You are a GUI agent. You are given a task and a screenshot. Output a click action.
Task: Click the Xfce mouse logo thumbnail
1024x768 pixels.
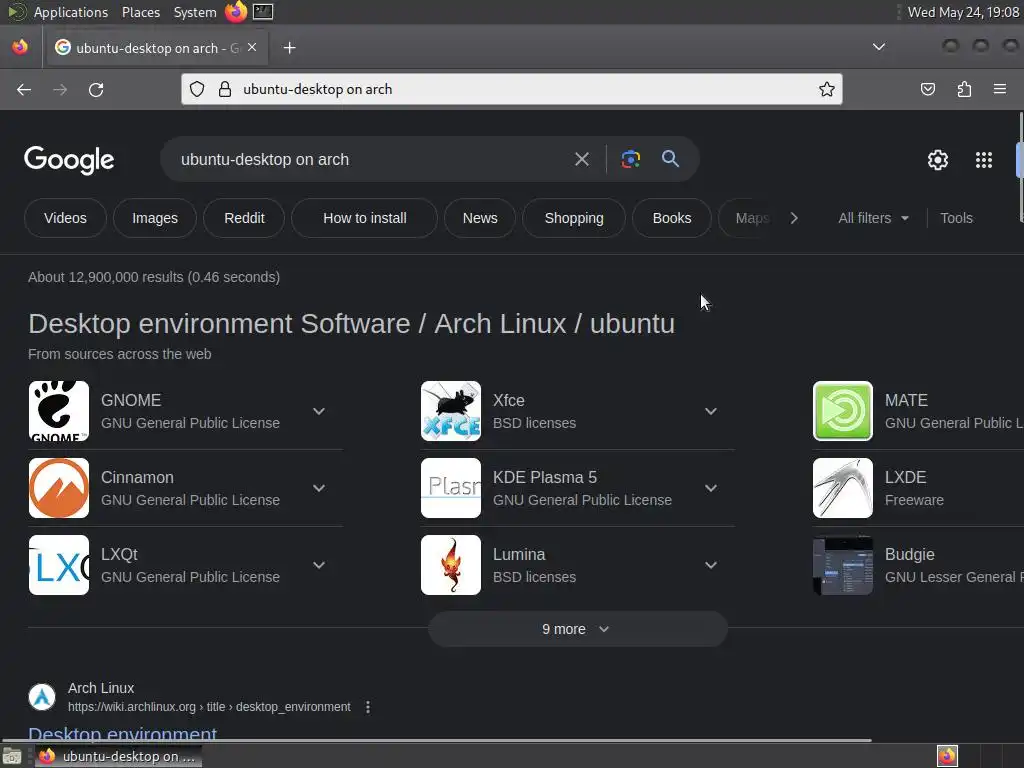[x=451, y=411]
